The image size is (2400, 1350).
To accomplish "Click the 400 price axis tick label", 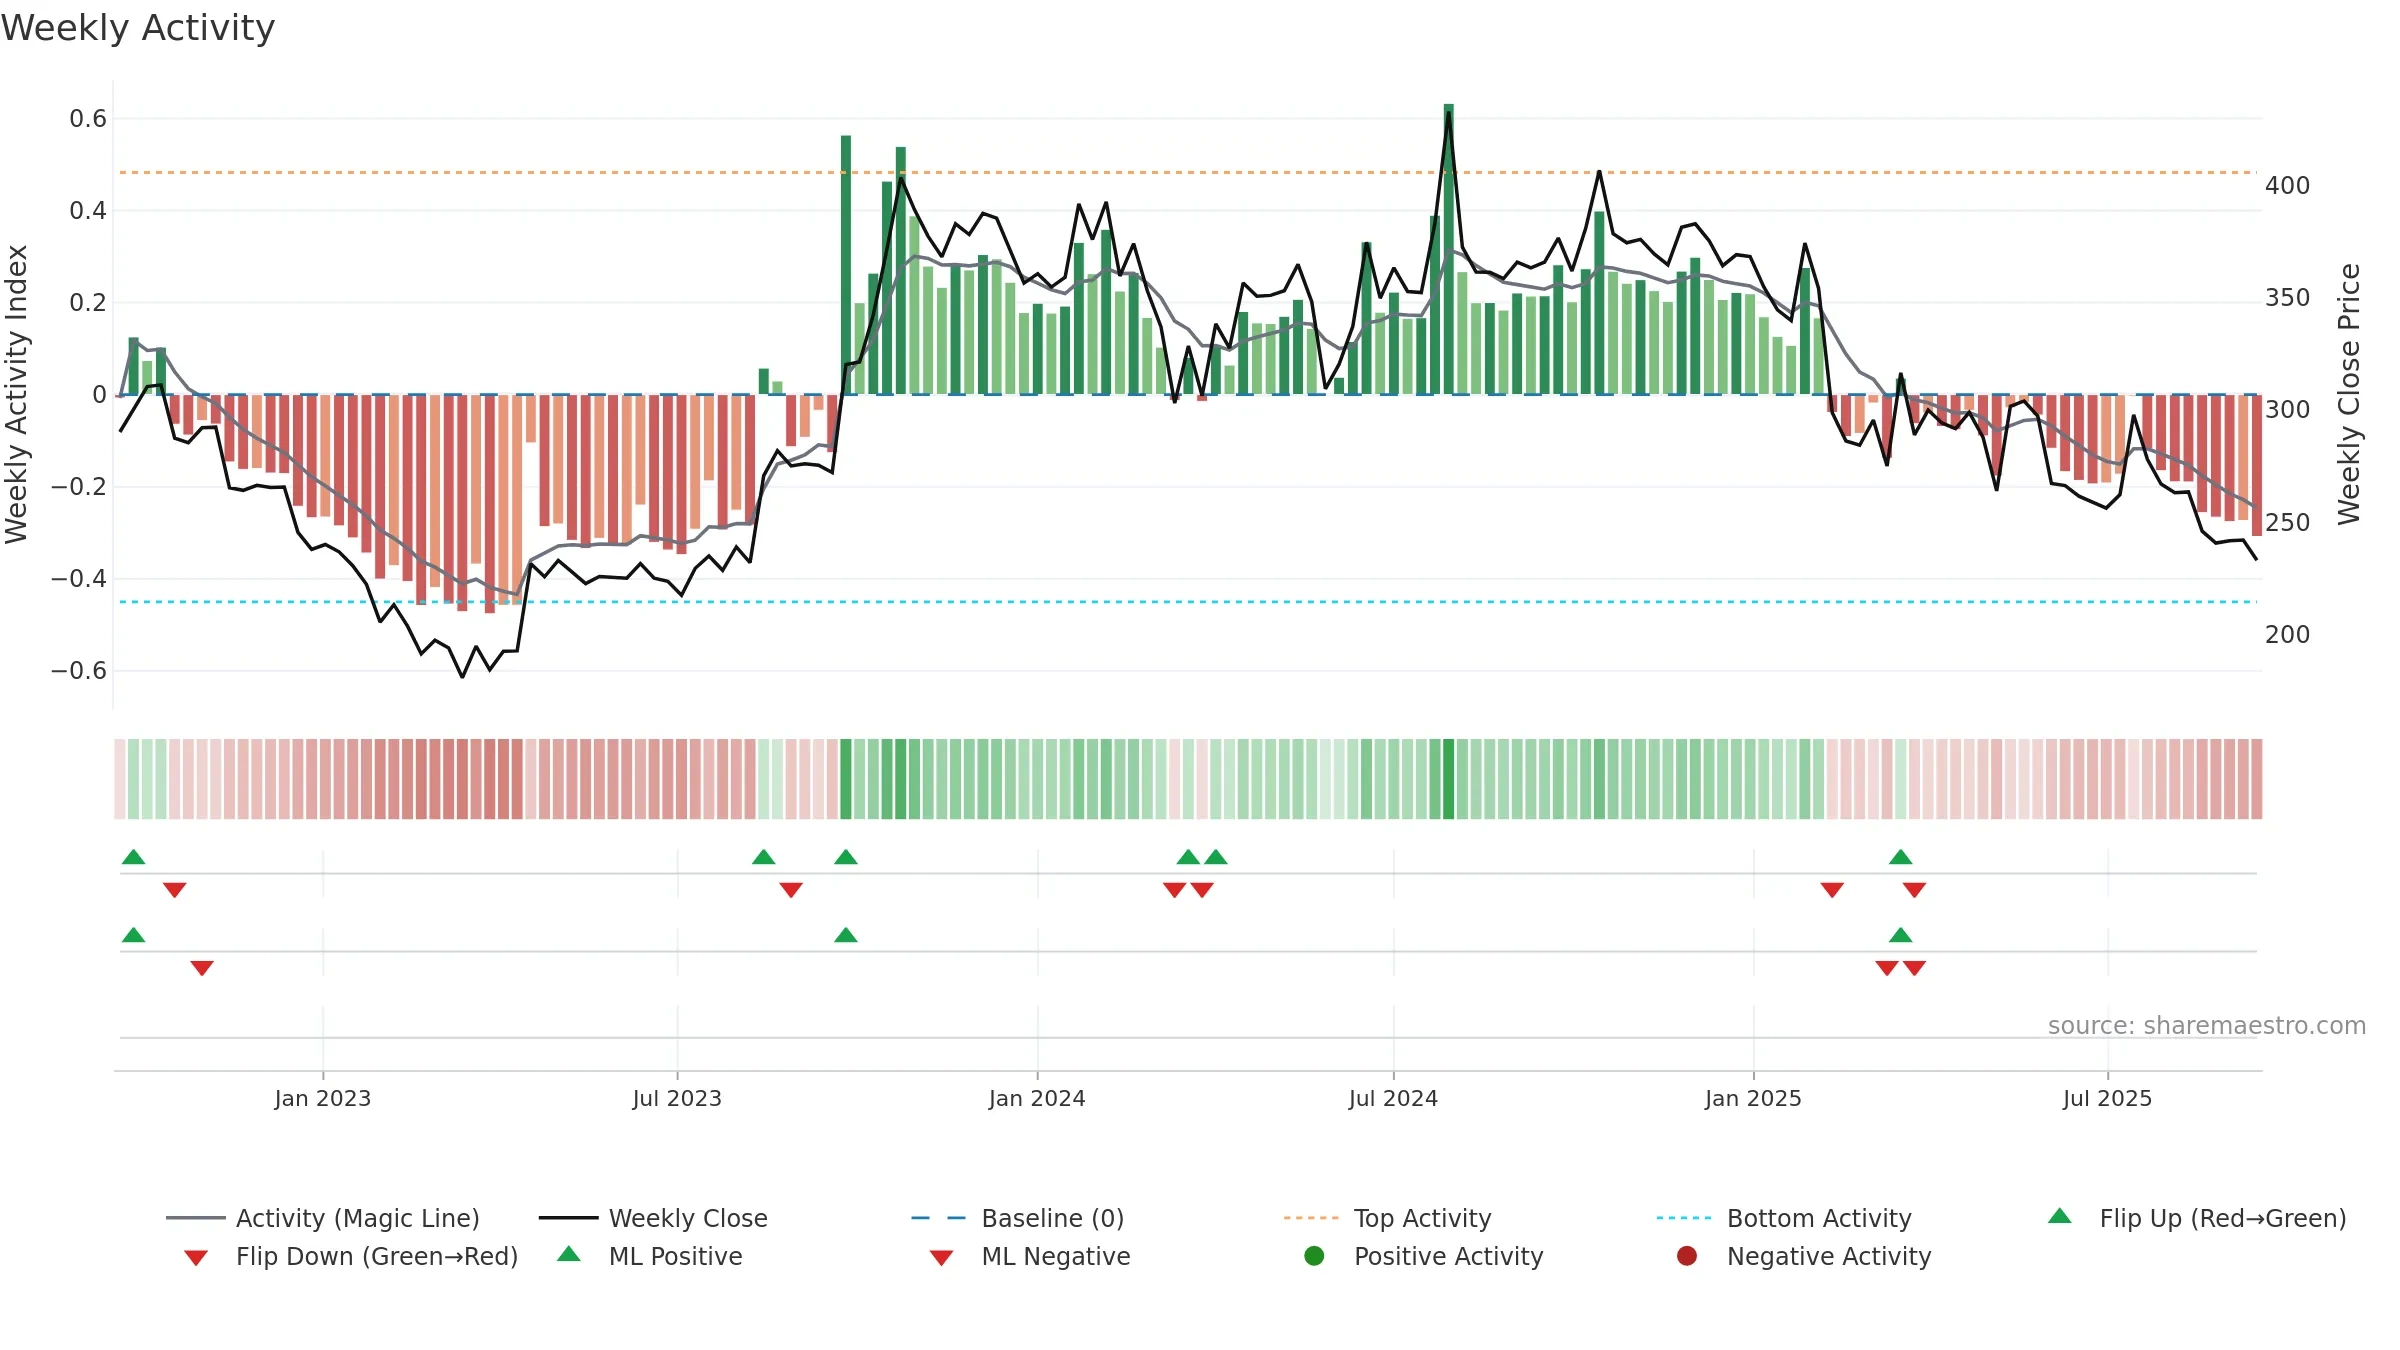I will coord(2287,186).
